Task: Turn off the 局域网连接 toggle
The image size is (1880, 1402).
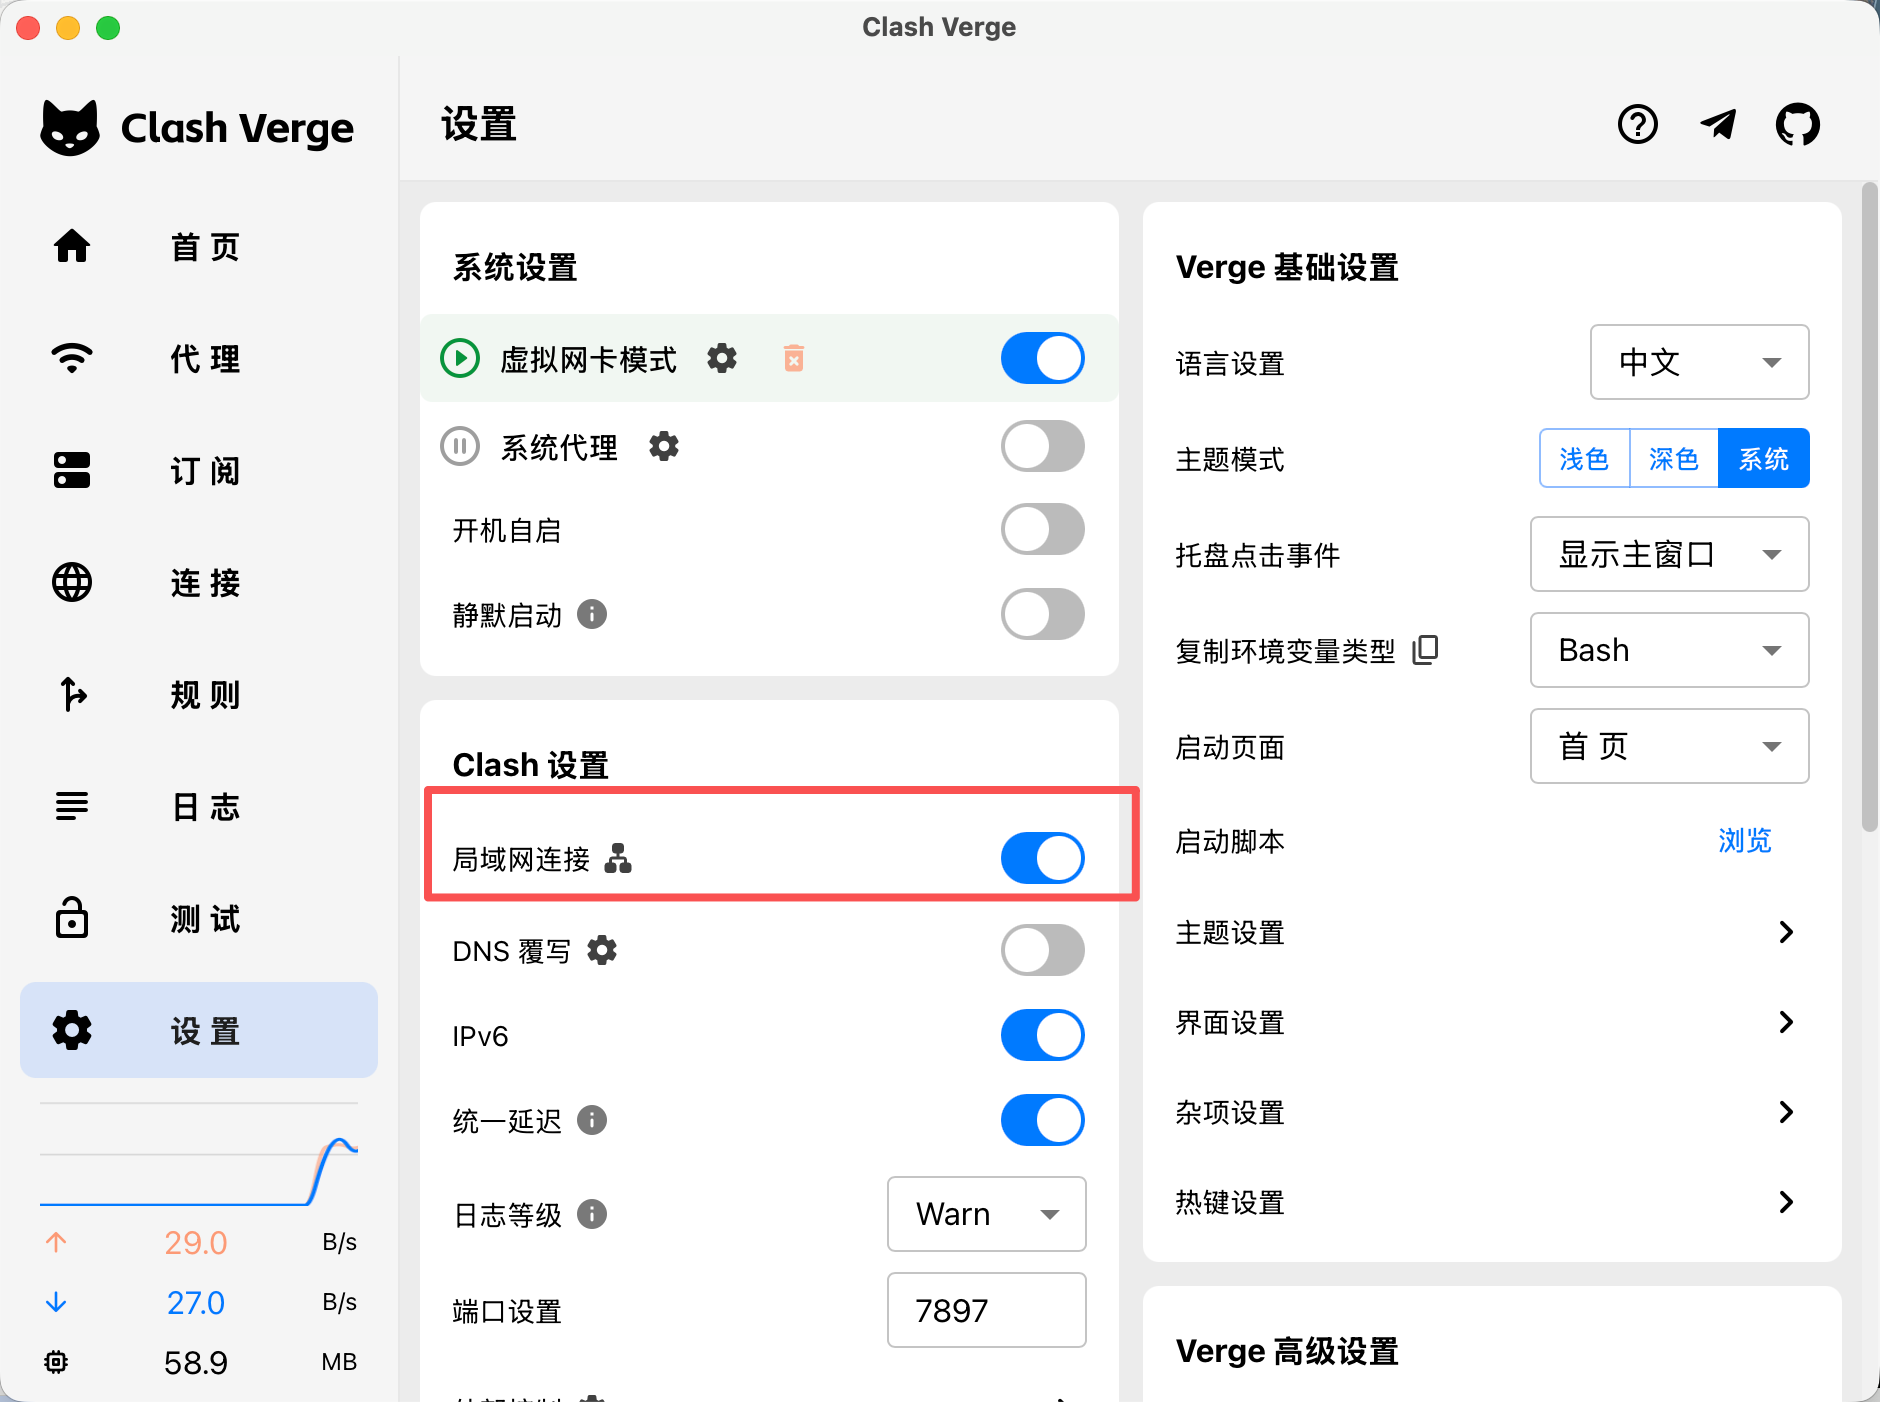Action: pos(1043,858)
